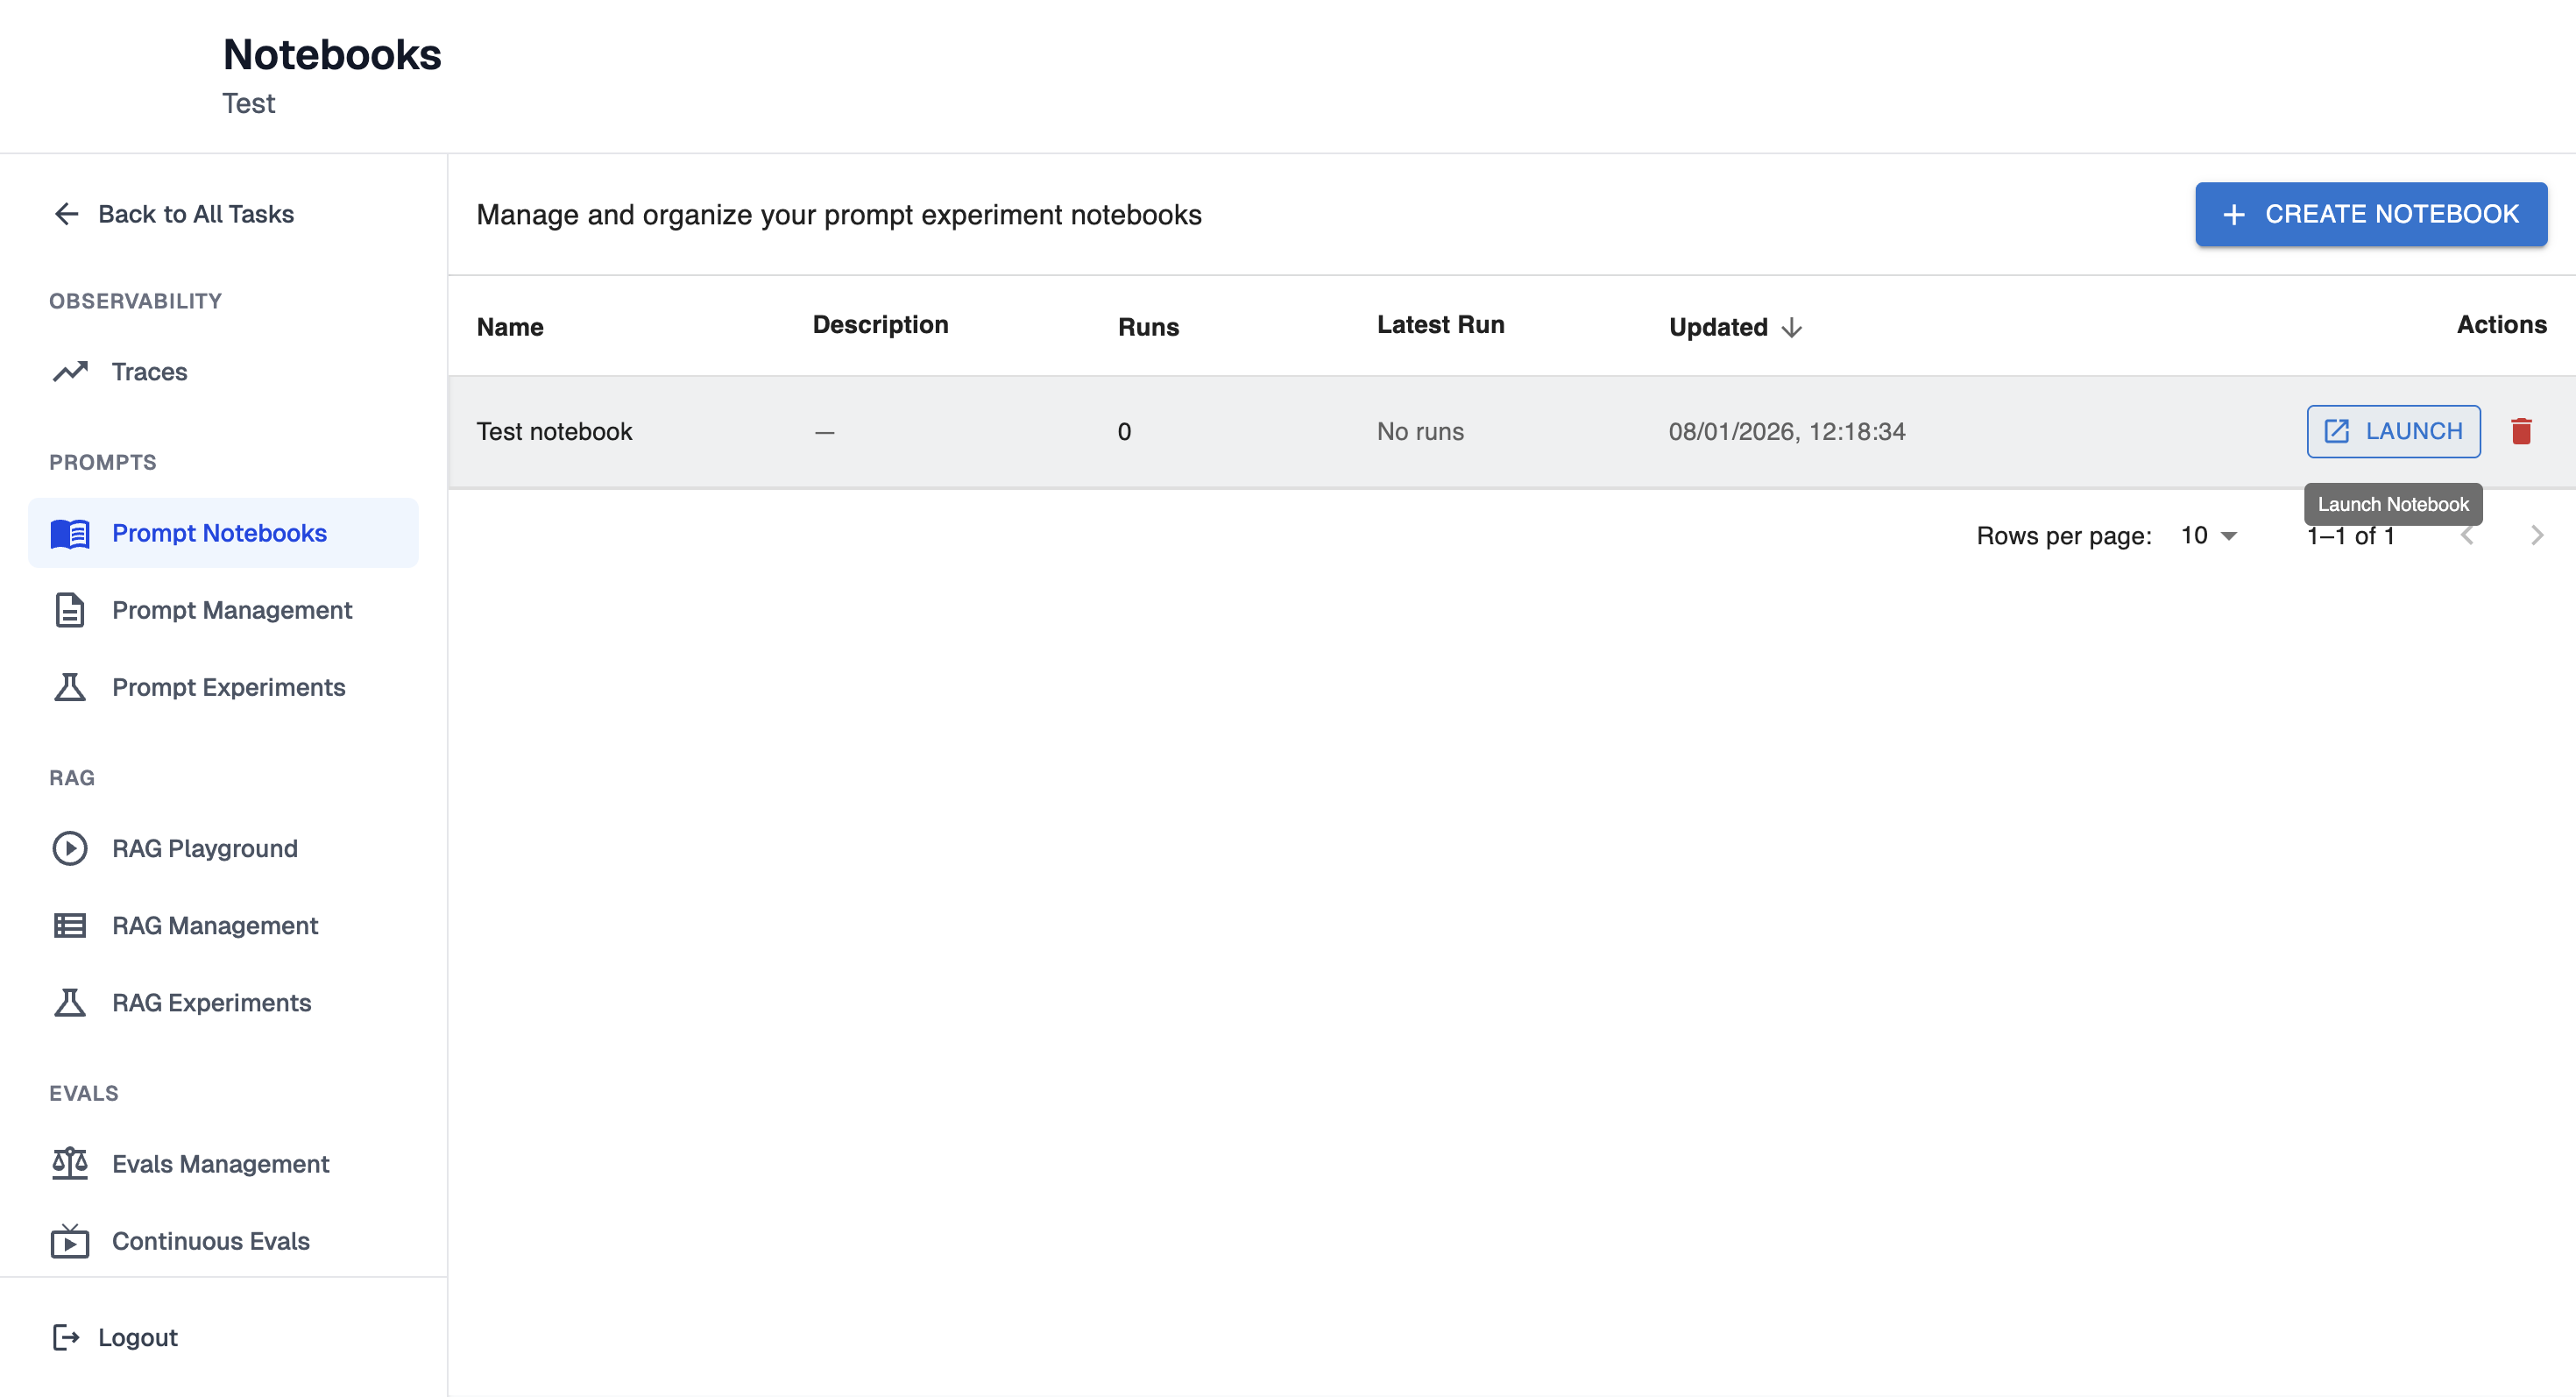Click the Test notebook row name
Image resolution: width=2576 pixels, height=1397 pixels.
coord(554,431)
